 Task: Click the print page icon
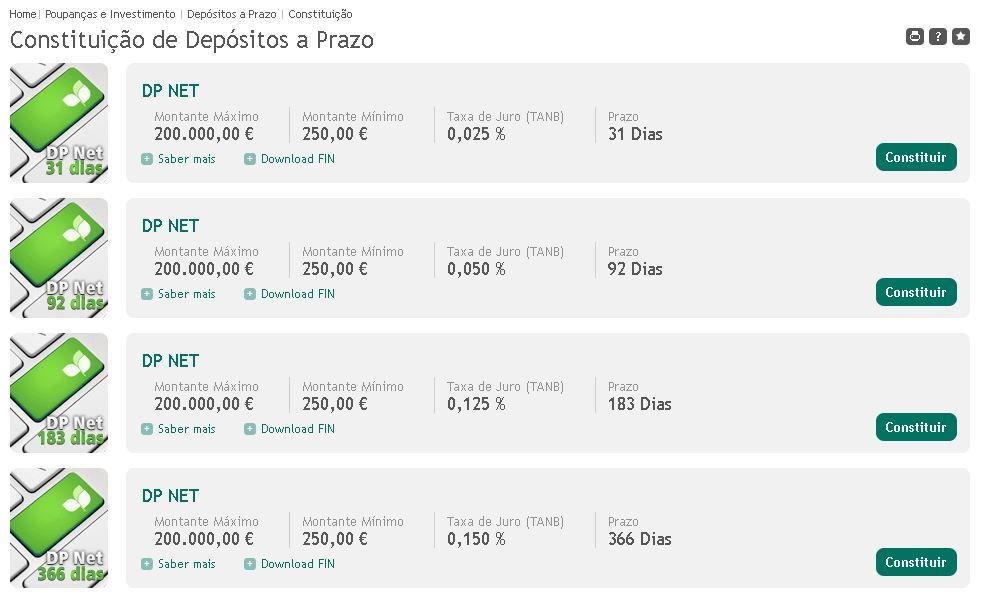(x=914, y=37)
